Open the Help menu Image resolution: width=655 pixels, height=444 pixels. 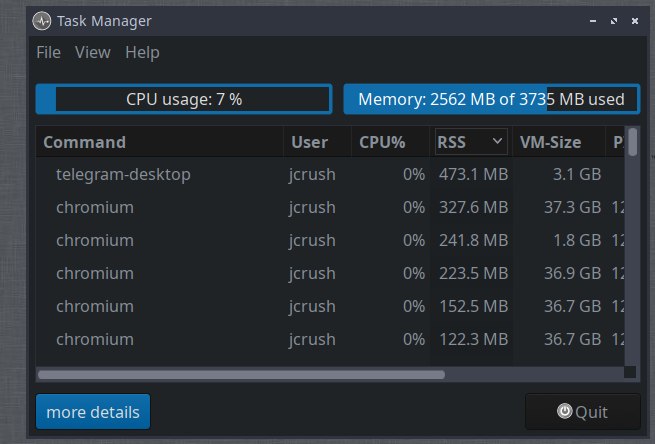(142, 52)
